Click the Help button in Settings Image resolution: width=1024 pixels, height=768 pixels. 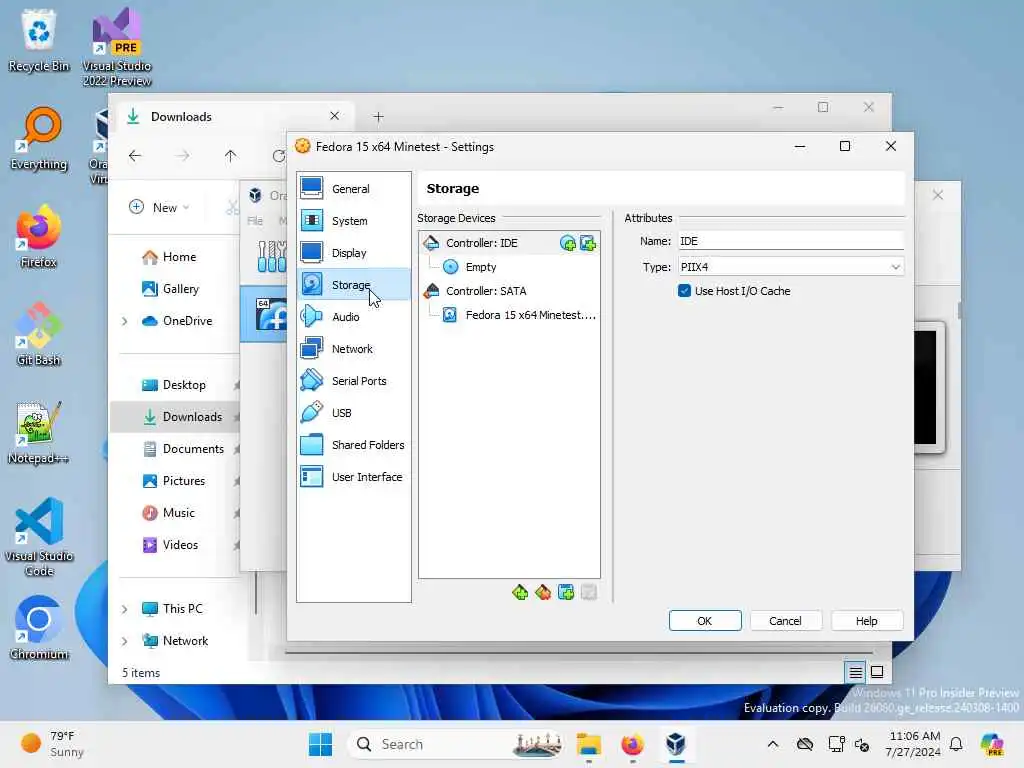[867, 621]
